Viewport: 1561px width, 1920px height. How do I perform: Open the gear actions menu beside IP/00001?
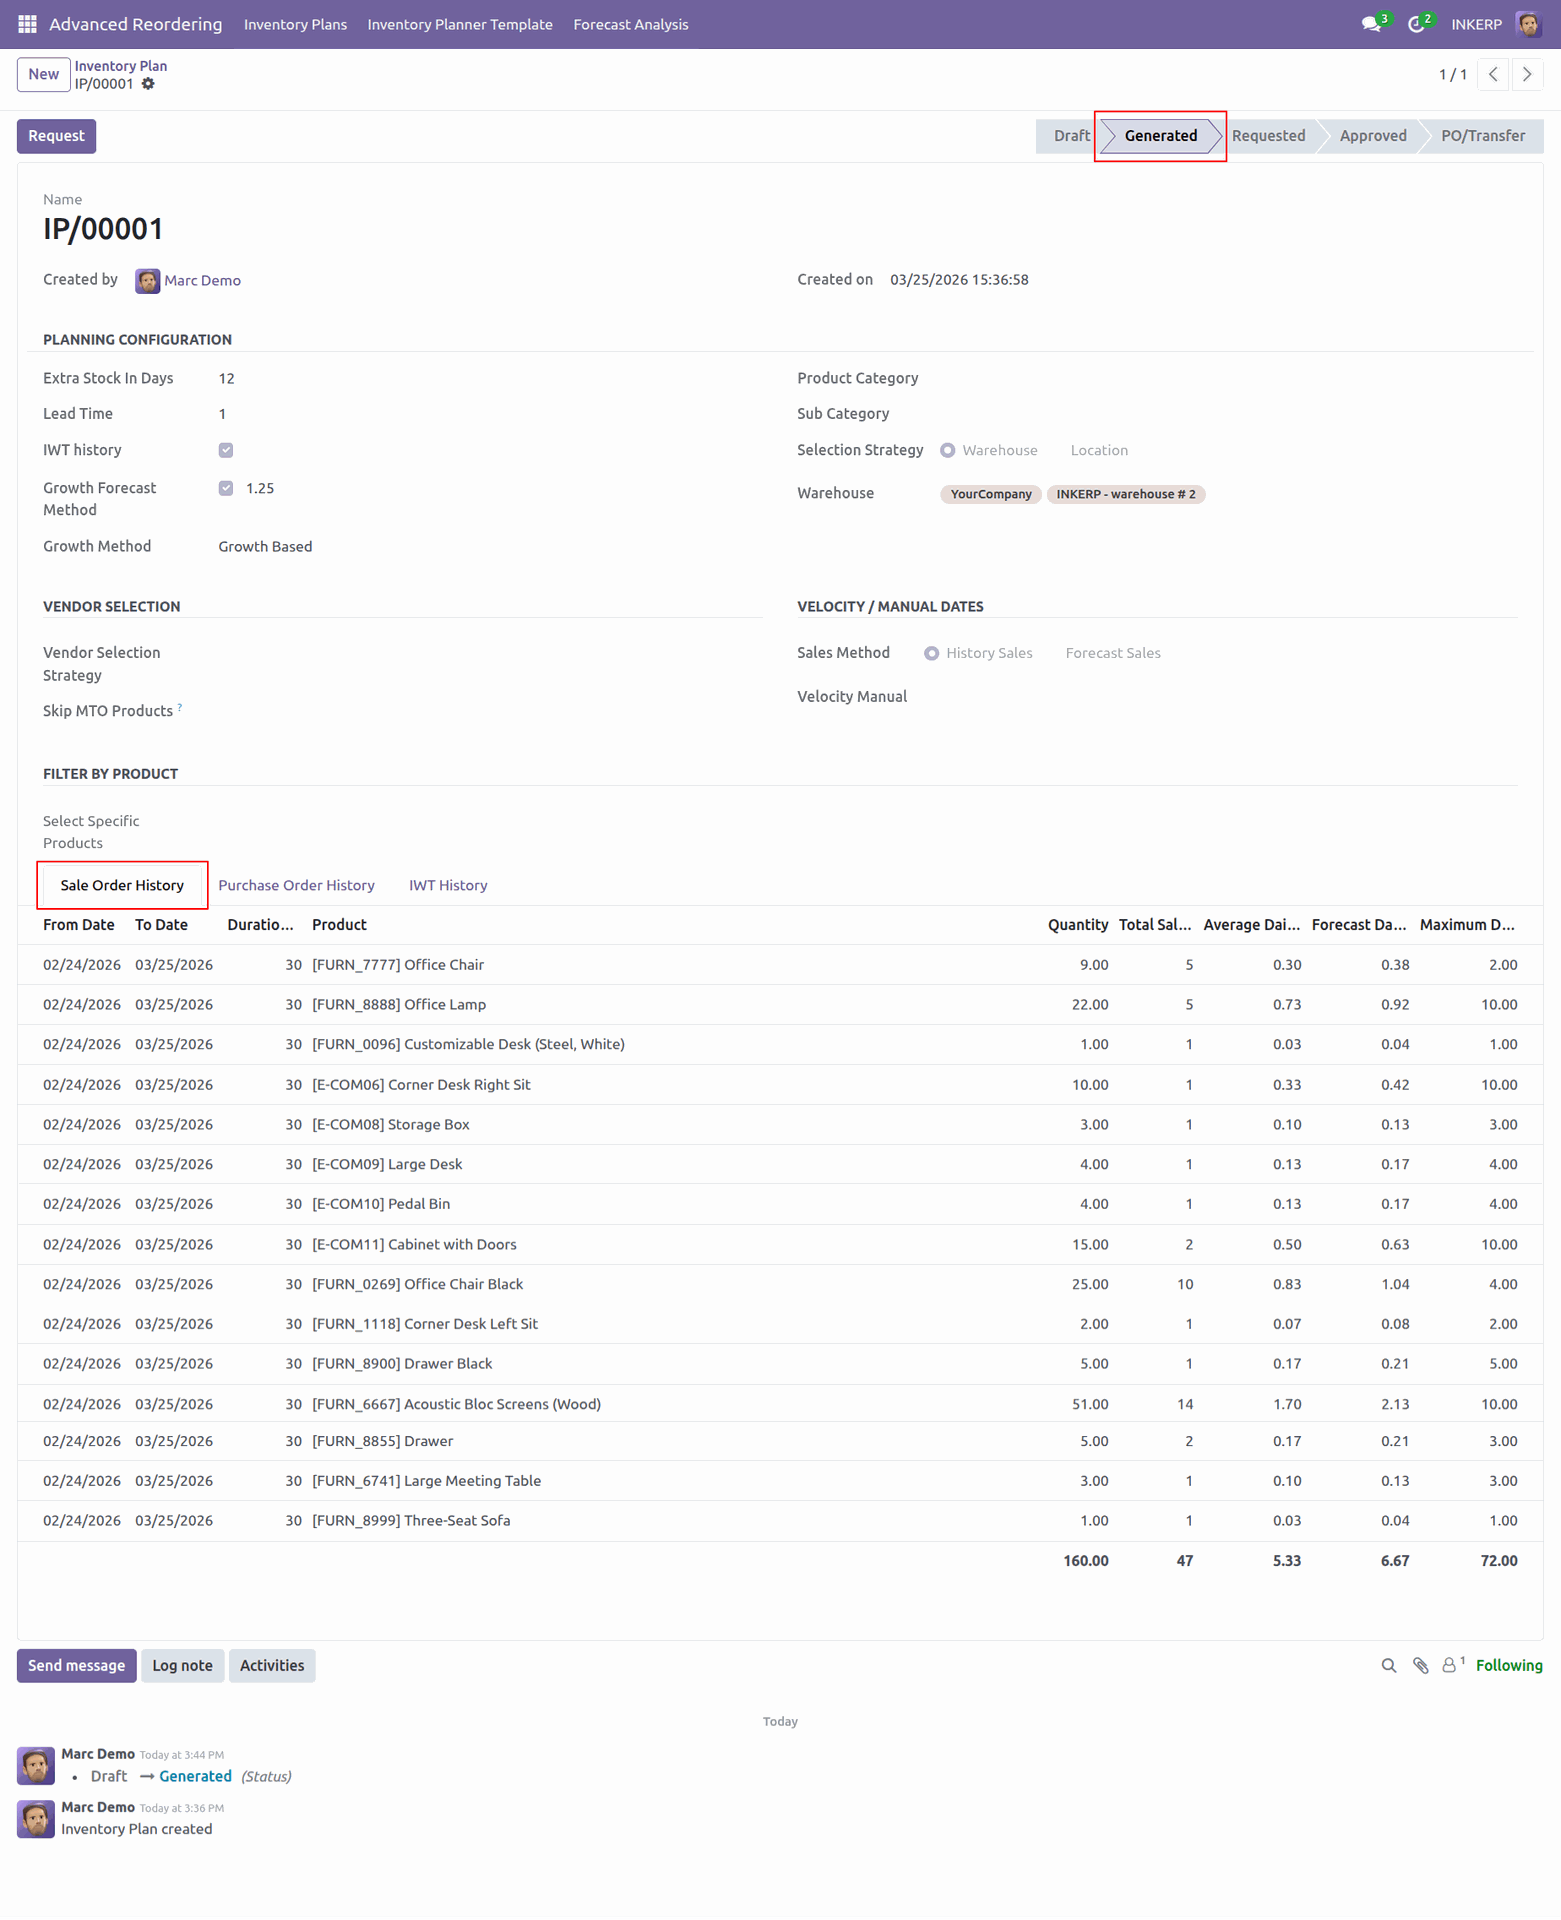[x=148, y=84]
